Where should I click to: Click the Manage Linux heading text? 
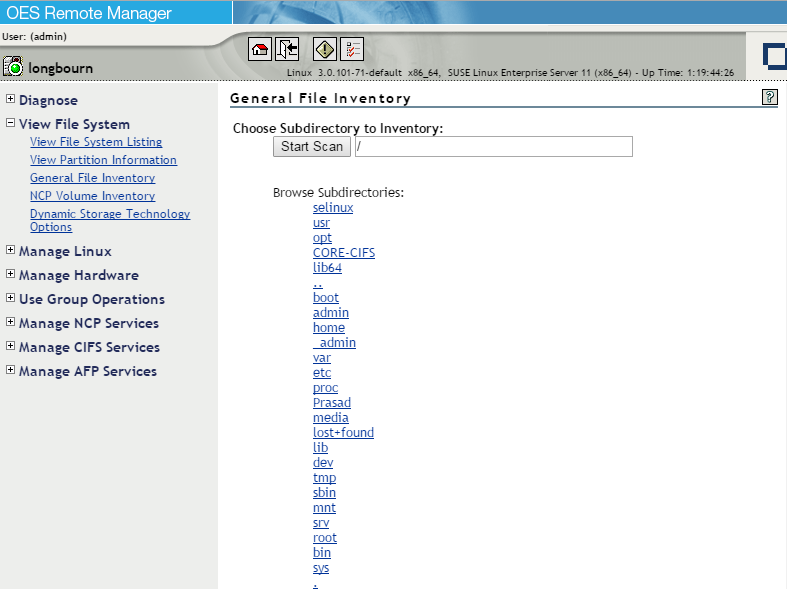click(65, 251)
